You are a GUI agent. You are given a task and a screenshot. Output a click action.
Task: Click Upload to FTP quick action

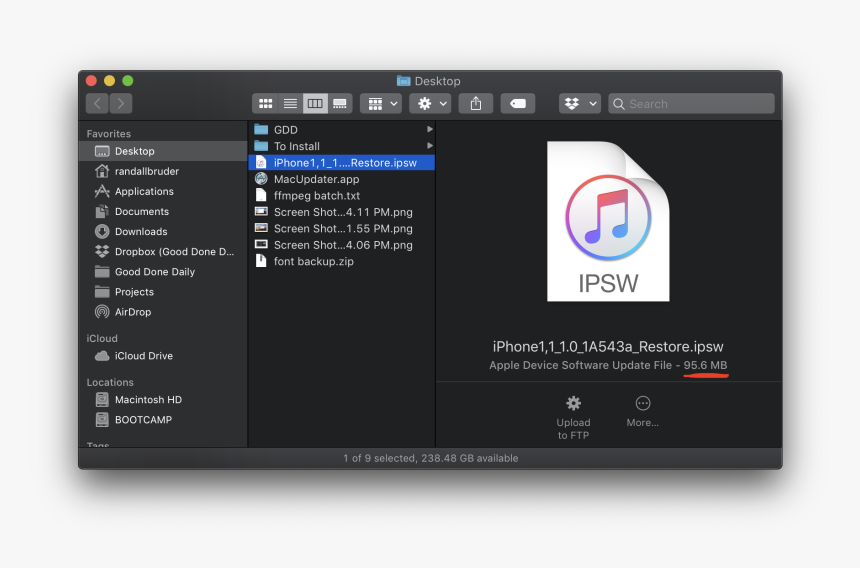click(573, 418)
